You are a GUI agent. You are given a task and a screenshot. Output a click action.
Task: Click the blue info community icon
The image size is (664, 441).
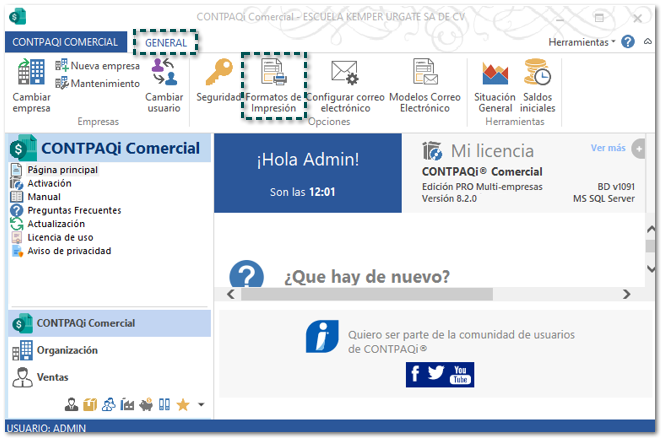tap(322, 336)
